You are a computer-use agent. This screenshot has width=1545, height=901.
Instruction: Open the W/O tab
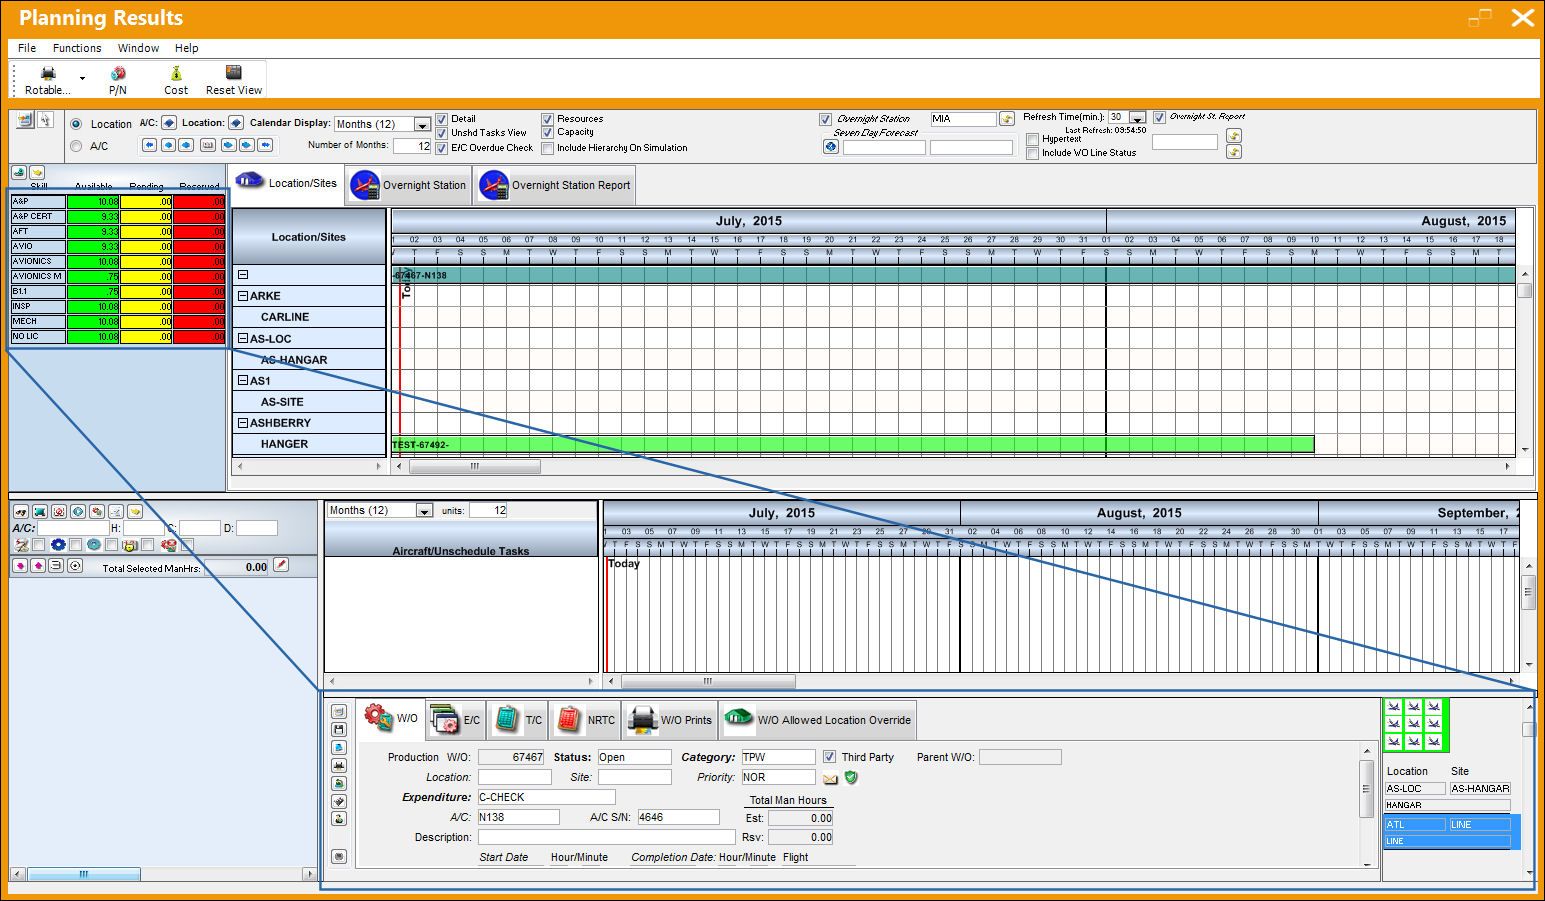coord(391,718)
